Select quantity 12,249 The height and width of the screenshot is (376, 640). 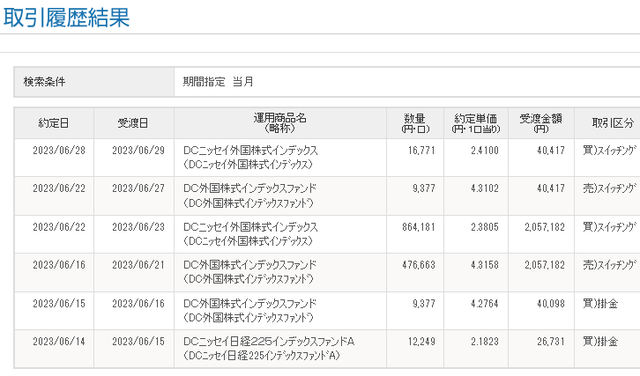click(x=422, y=341)
